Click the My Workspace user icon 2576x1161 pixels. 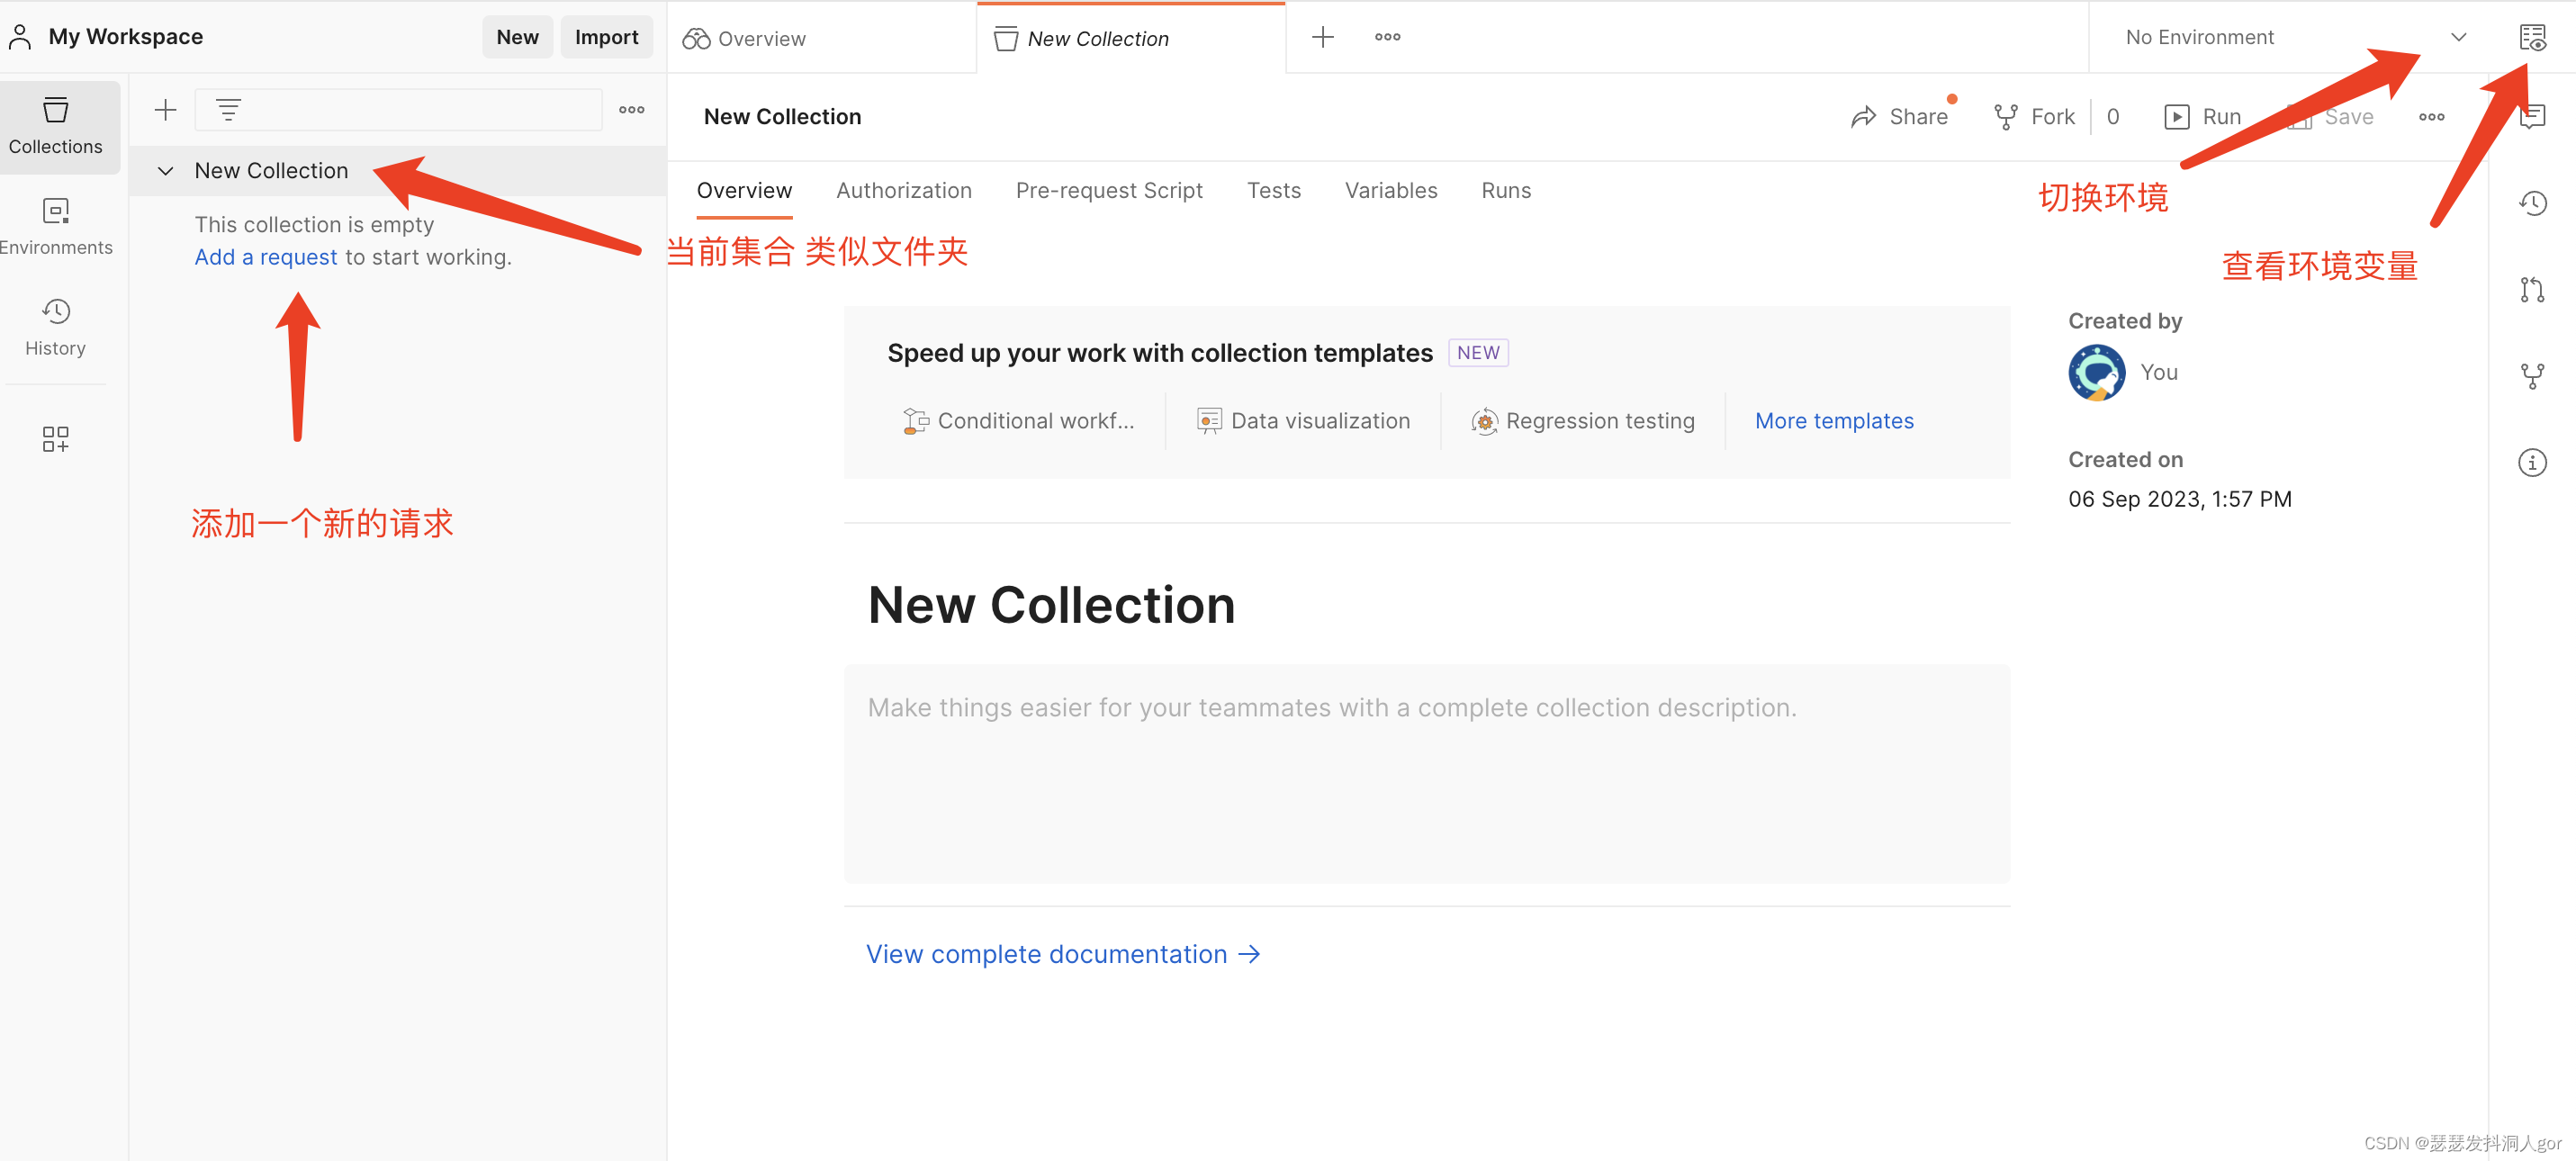[x=20, y=37]
